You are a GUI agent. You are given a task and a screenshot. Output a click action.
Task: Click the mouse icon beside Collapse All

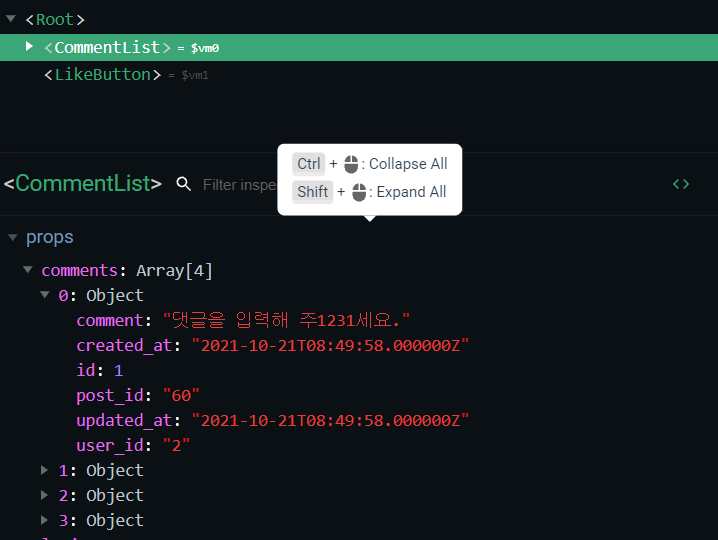[351, 164]
